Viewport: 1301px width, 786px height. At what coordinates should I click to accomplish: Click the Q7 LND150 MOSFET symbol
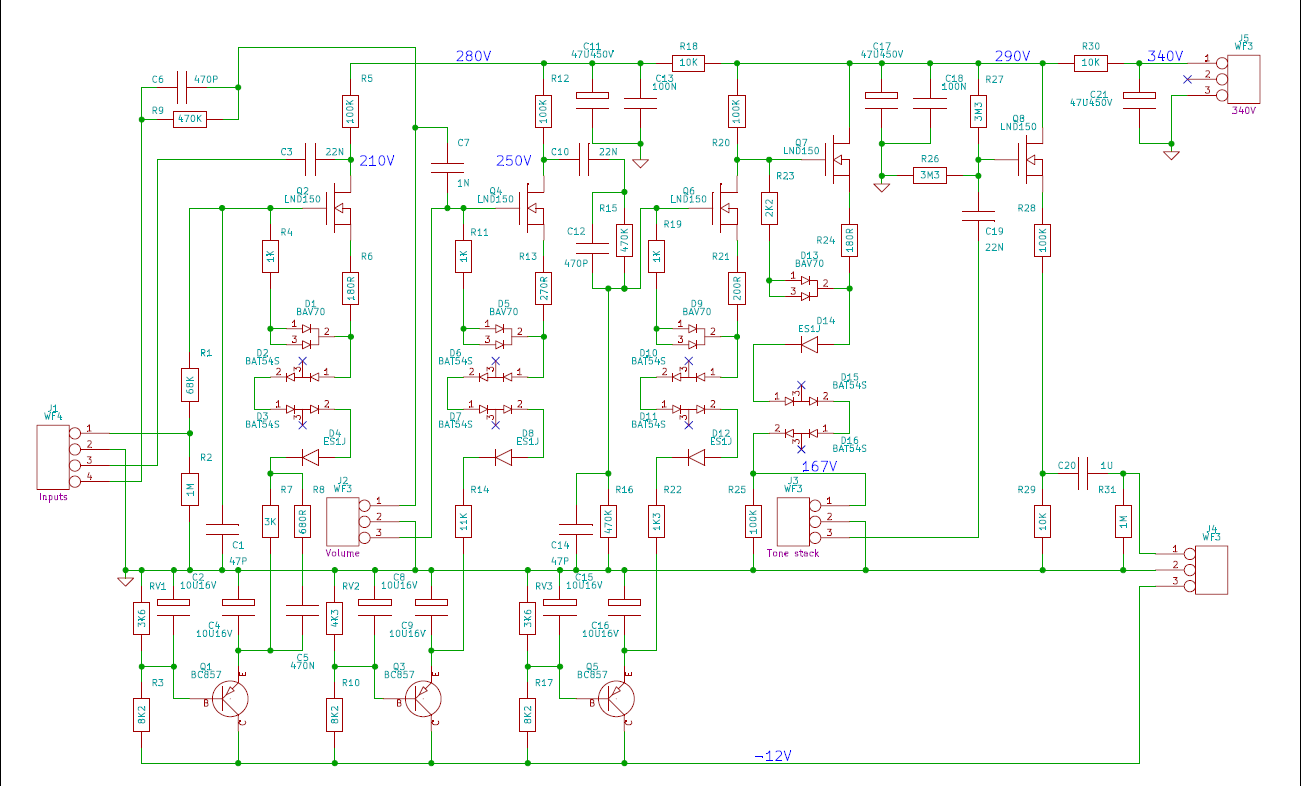(837, 159)
